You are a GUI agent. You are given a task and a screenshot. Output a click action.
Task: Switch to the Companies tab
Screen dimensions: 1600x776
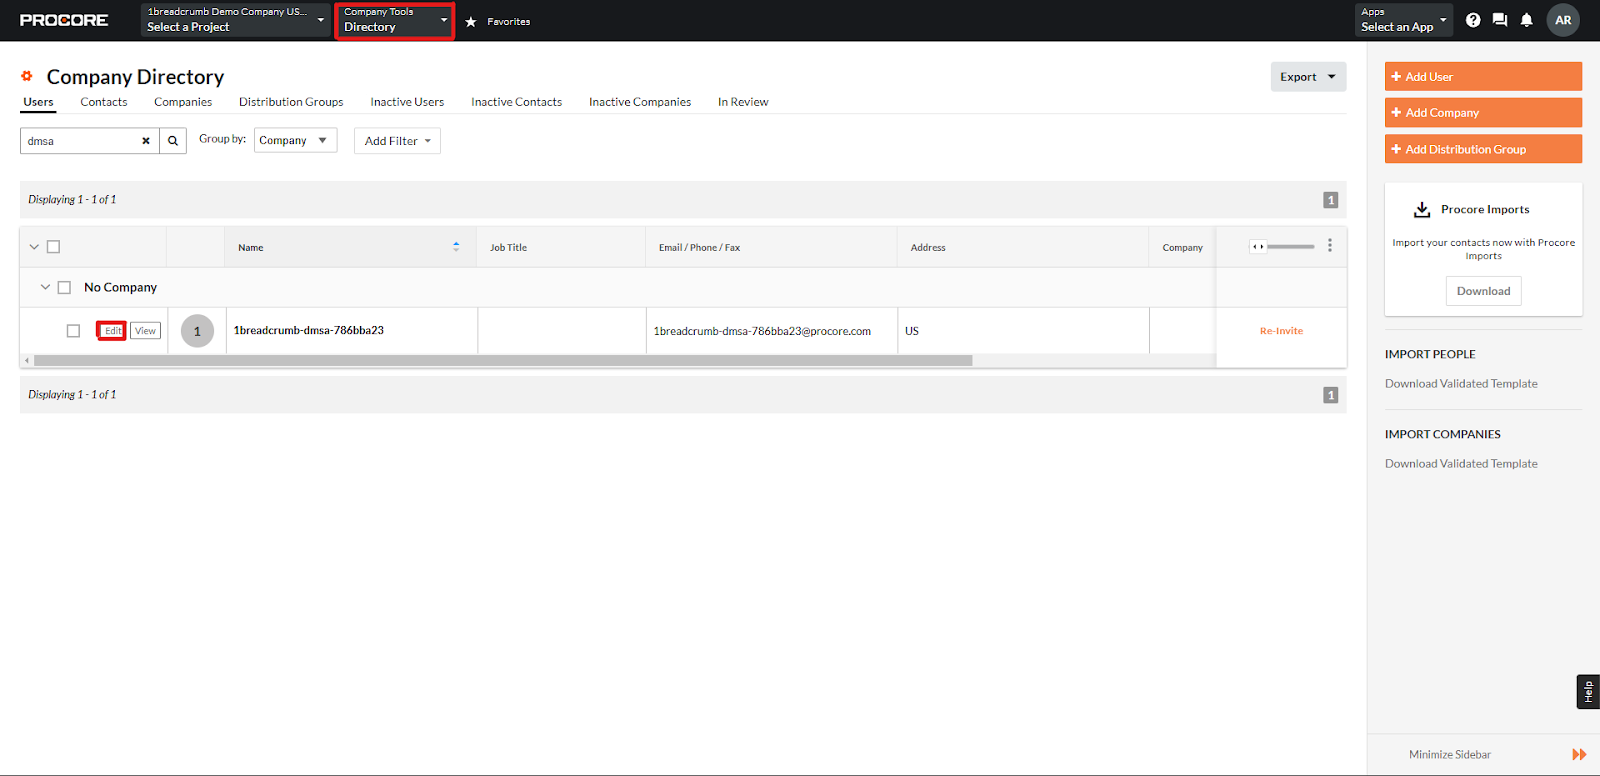tap(183, 102)
